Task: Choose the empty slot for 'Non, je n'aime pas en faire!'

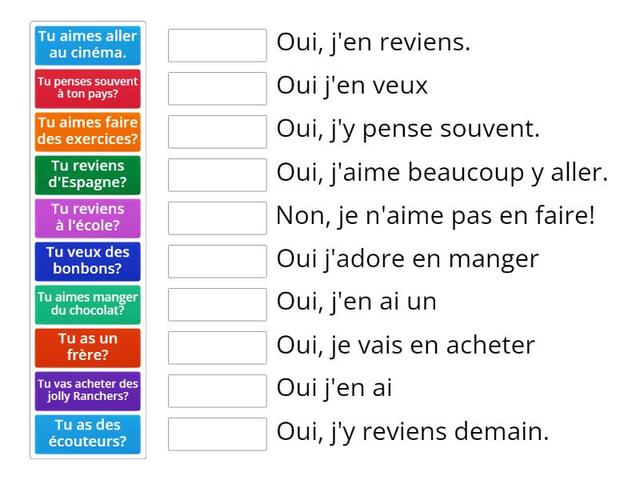Action: pyautogui.click(x=217, y=218)
